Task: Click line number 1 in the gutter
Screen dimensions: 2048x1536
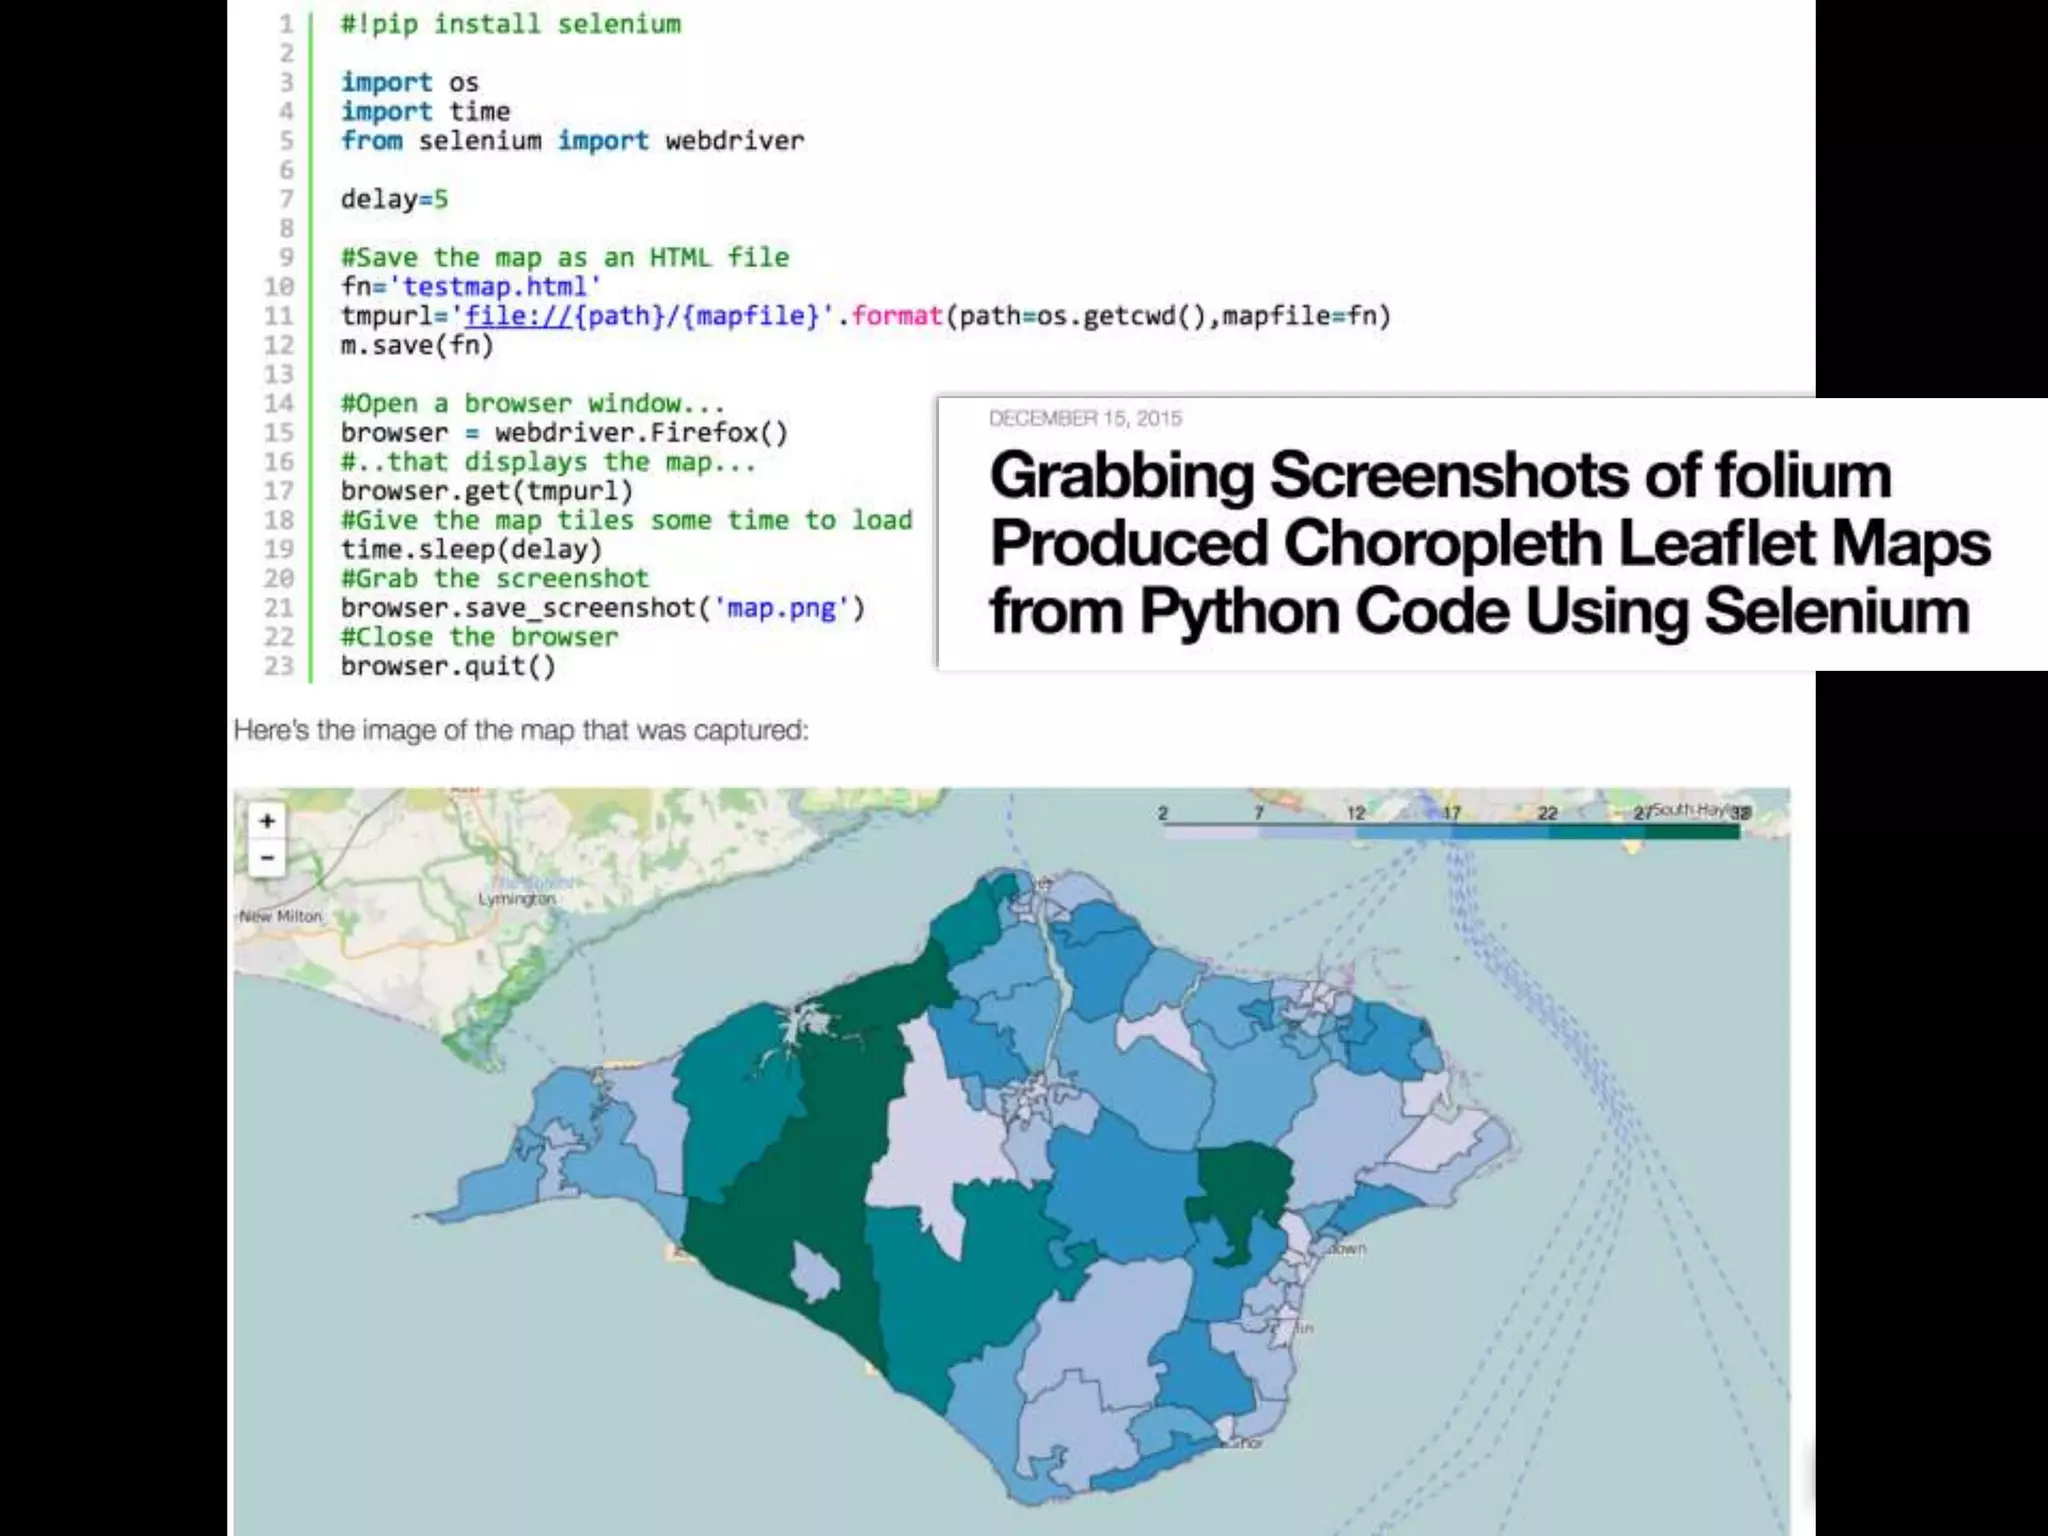Action: click(286, 24)
